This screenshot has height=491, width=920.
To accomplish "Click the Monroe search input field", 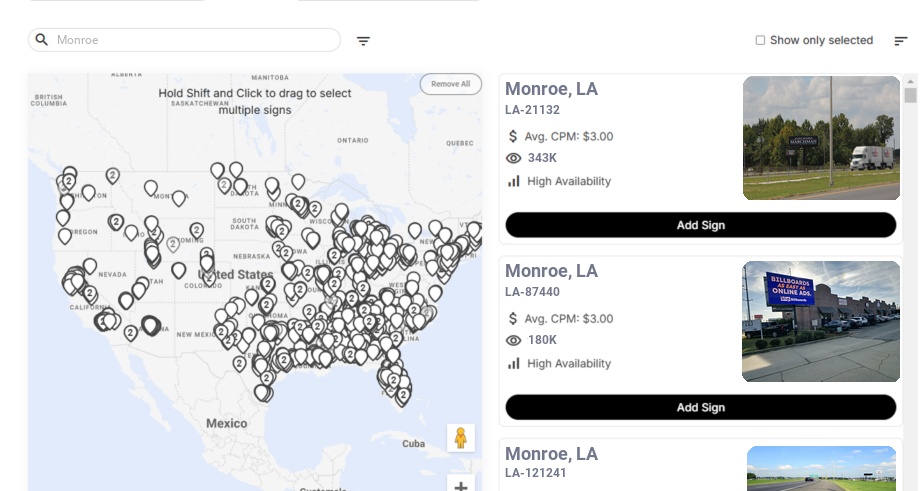I will click(x=195, y=40).
